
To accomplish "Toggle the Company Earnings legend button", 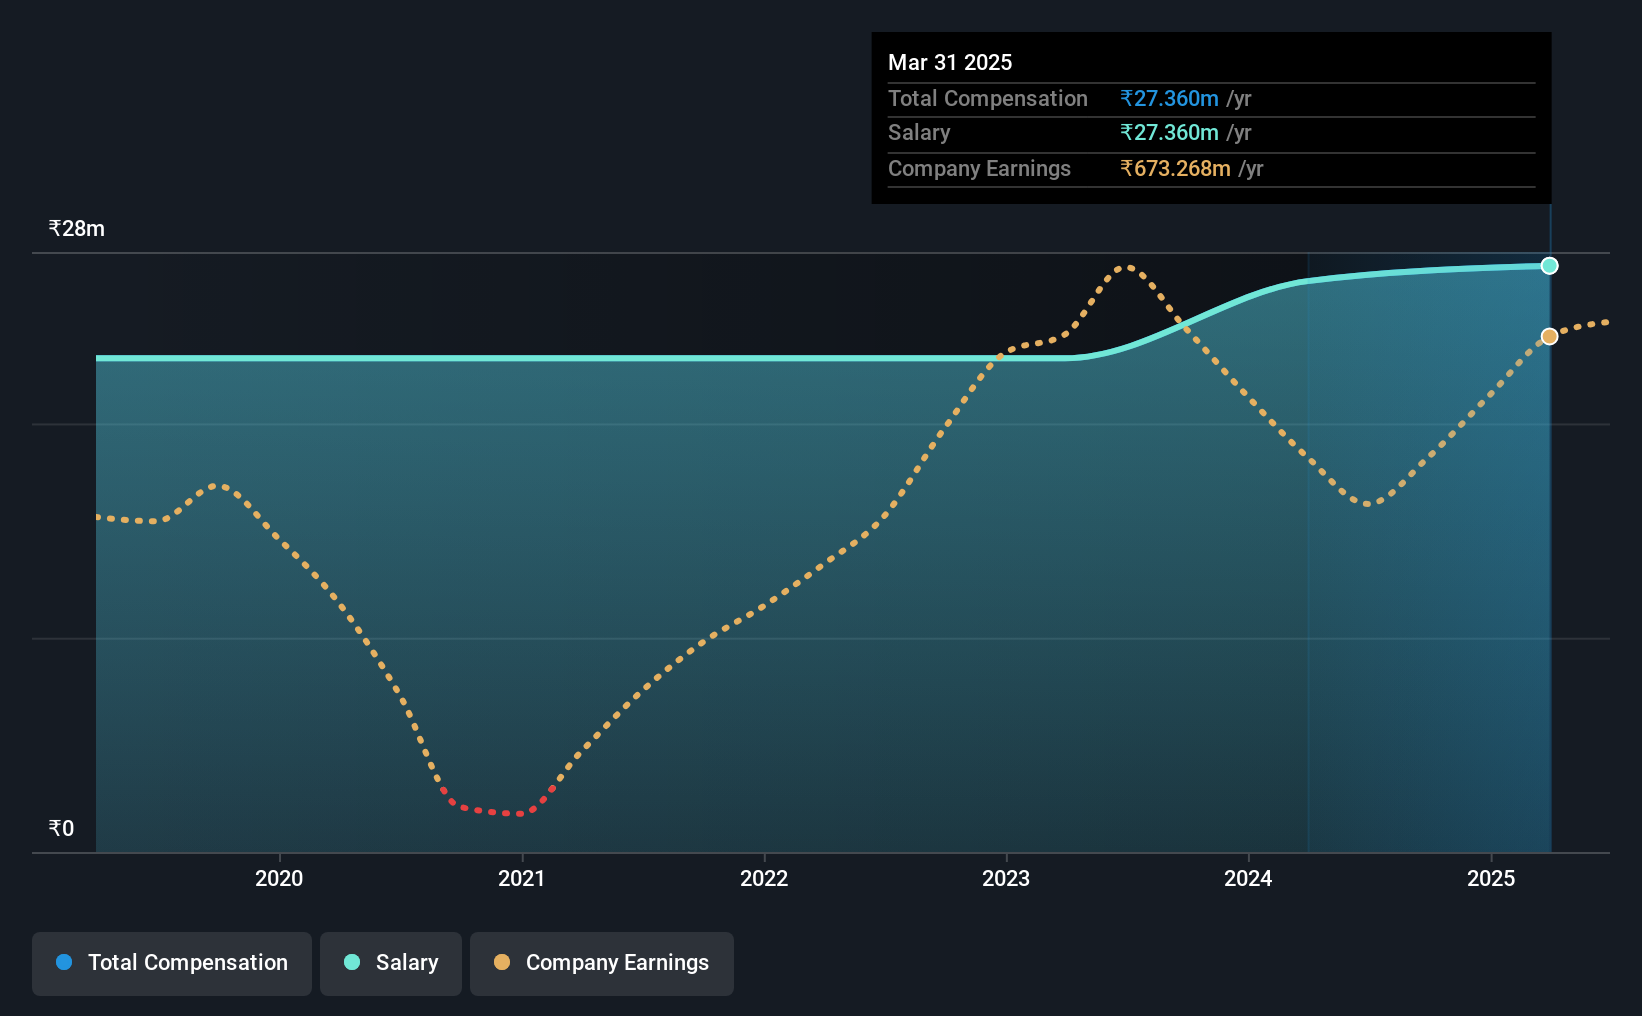I will click(x=602, y=963).
